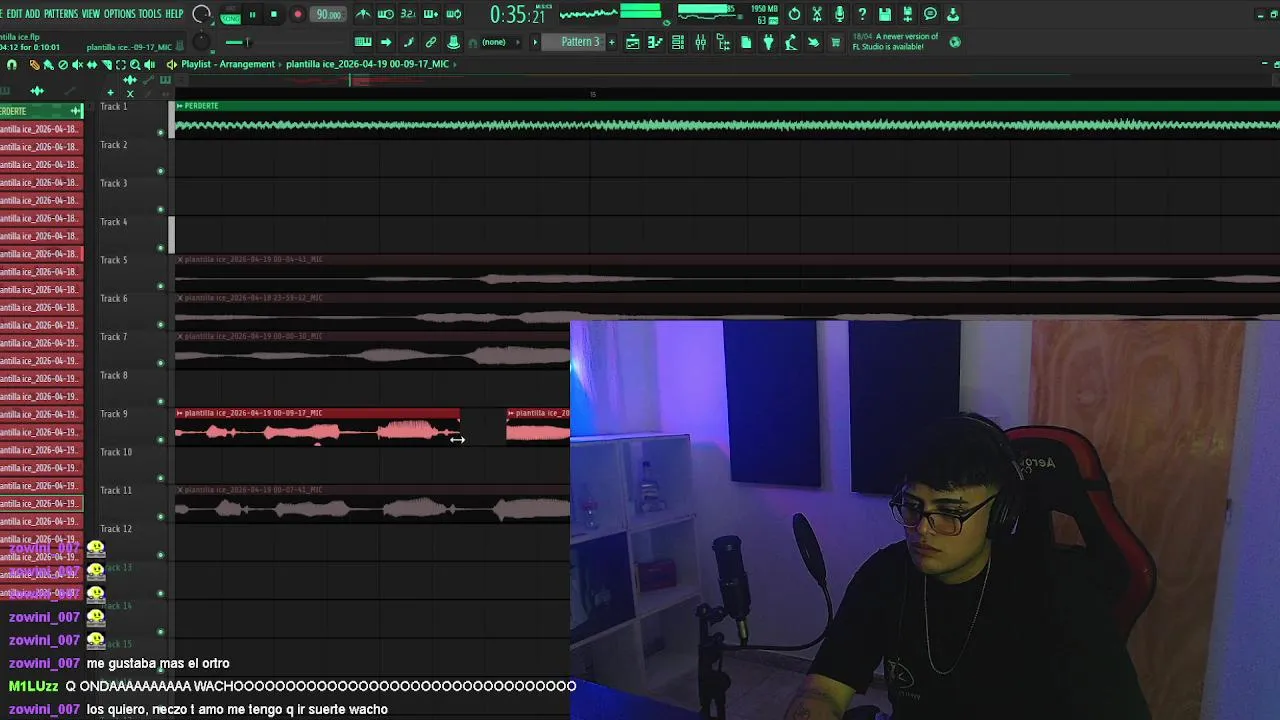Click the tempo field showing 90.000
Screen dimensions: 1280x720
[328, 14]
